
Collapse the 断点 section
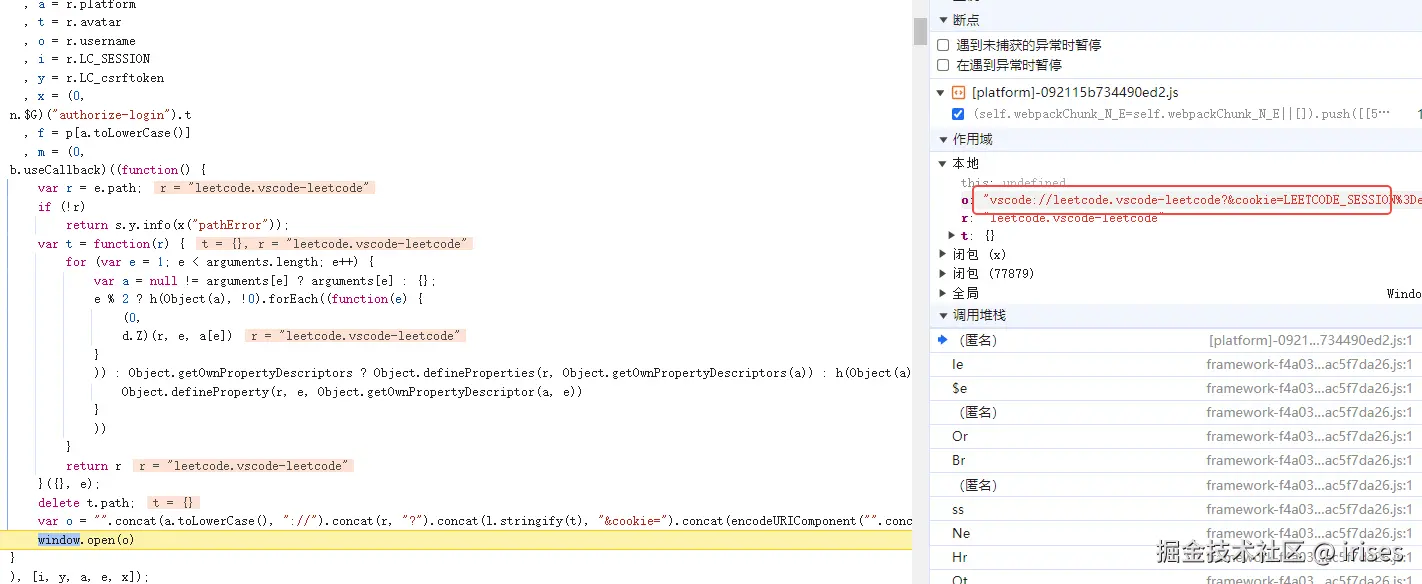941,20
